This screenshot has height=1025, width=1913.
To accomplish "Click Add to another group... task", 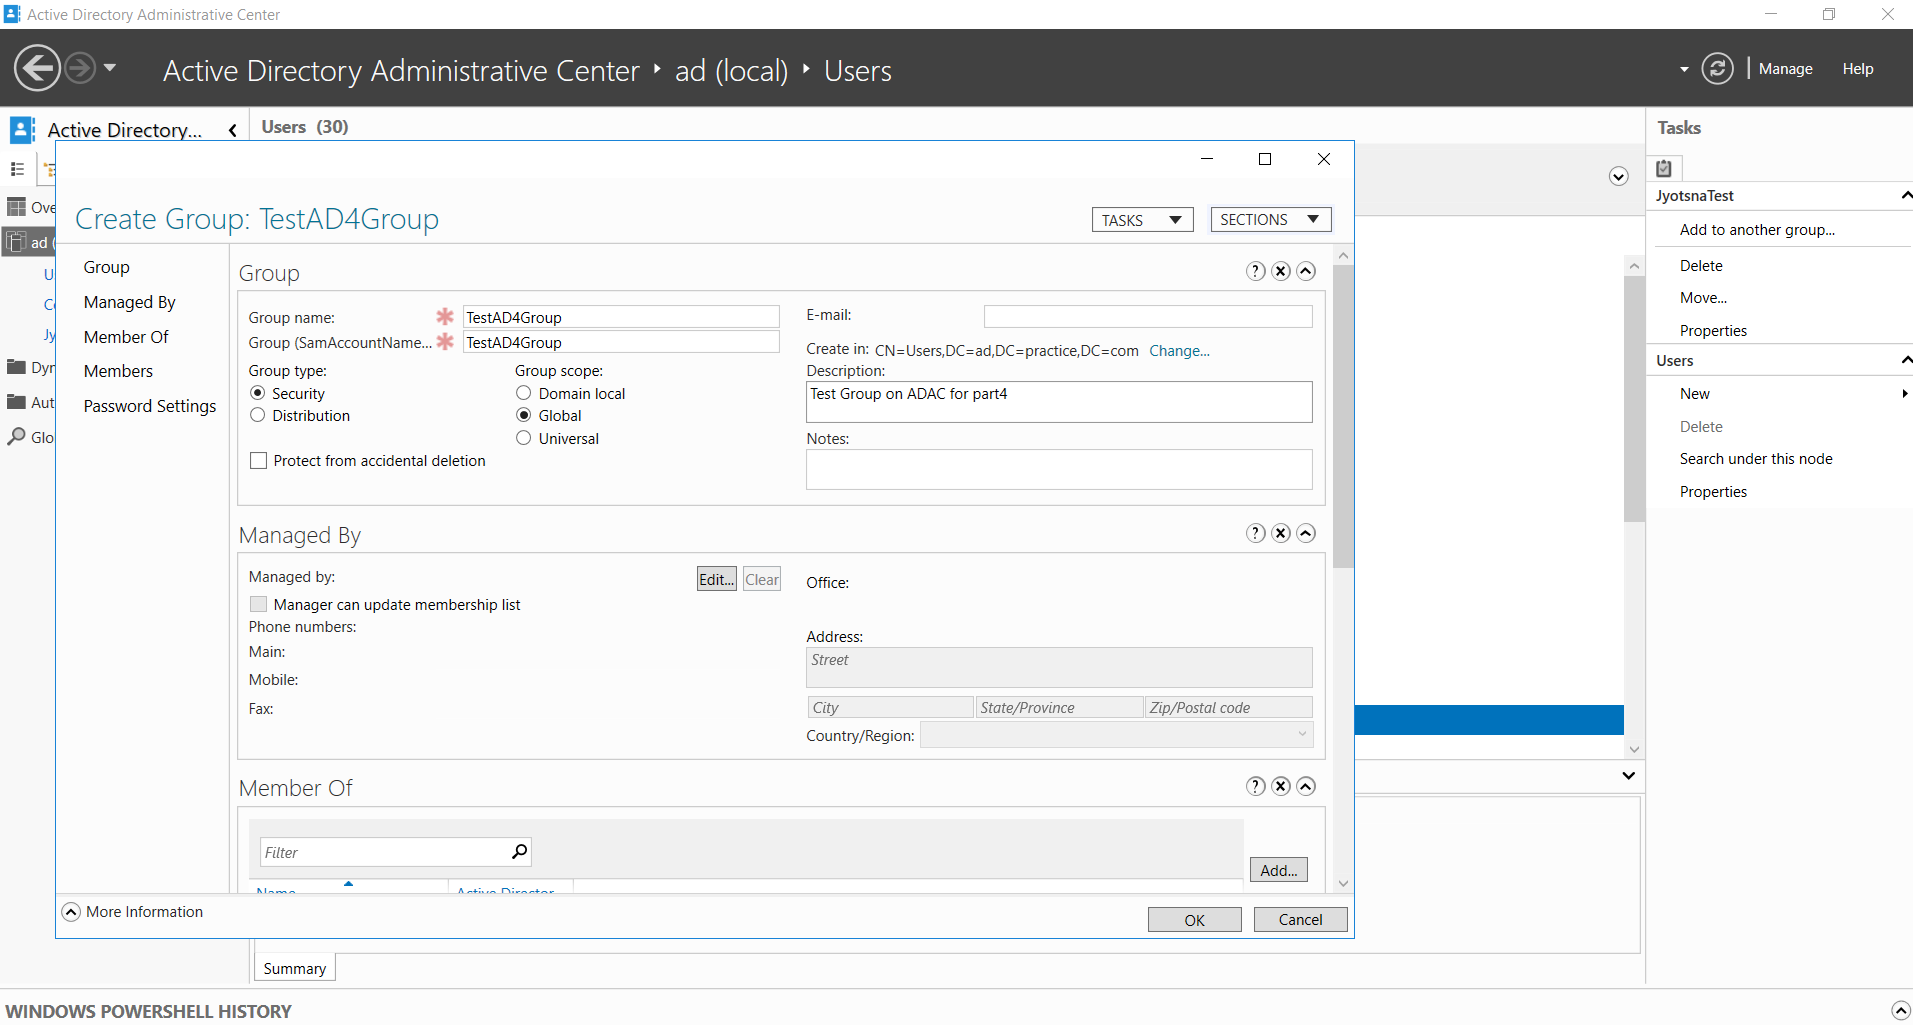I will (x=1757, y=230).
